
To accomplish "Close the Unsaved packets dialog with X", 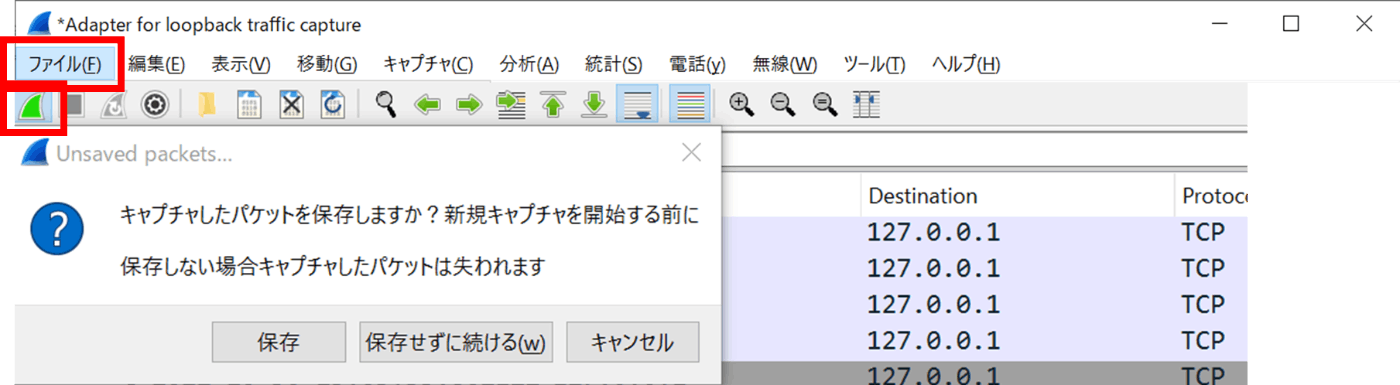I will tap(691, 153).
